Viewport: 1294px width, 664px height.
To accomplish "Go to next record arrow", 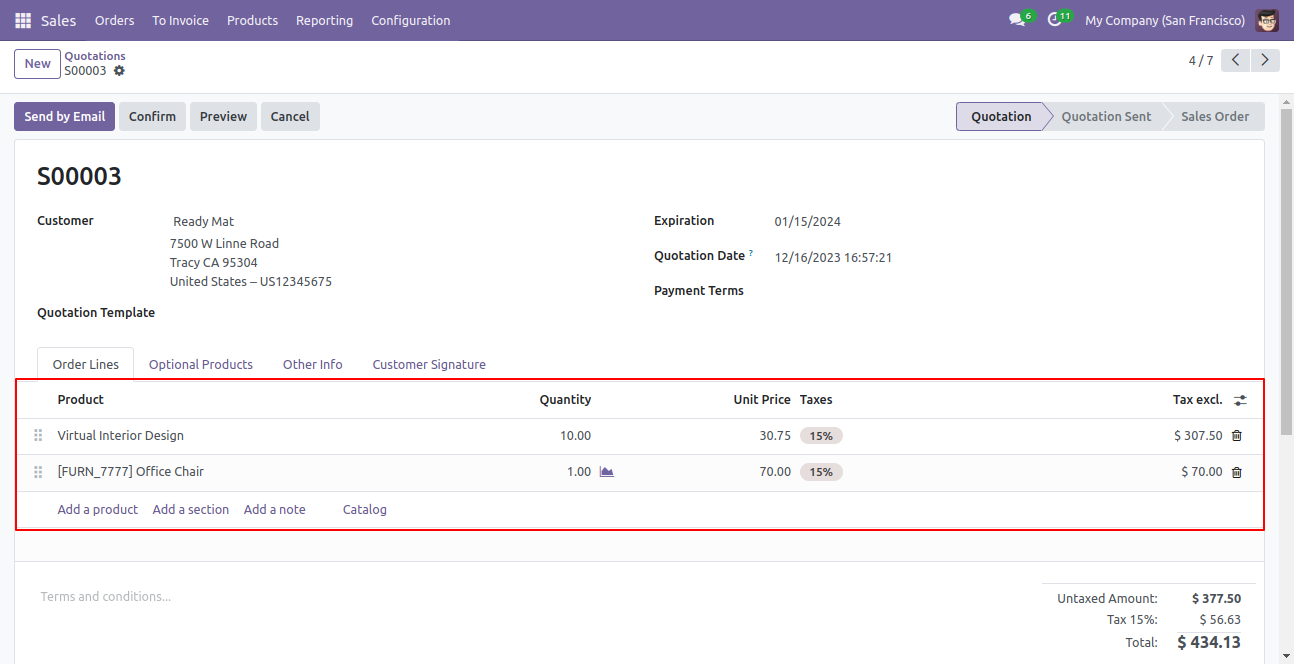I will [x=1266, y=61].
